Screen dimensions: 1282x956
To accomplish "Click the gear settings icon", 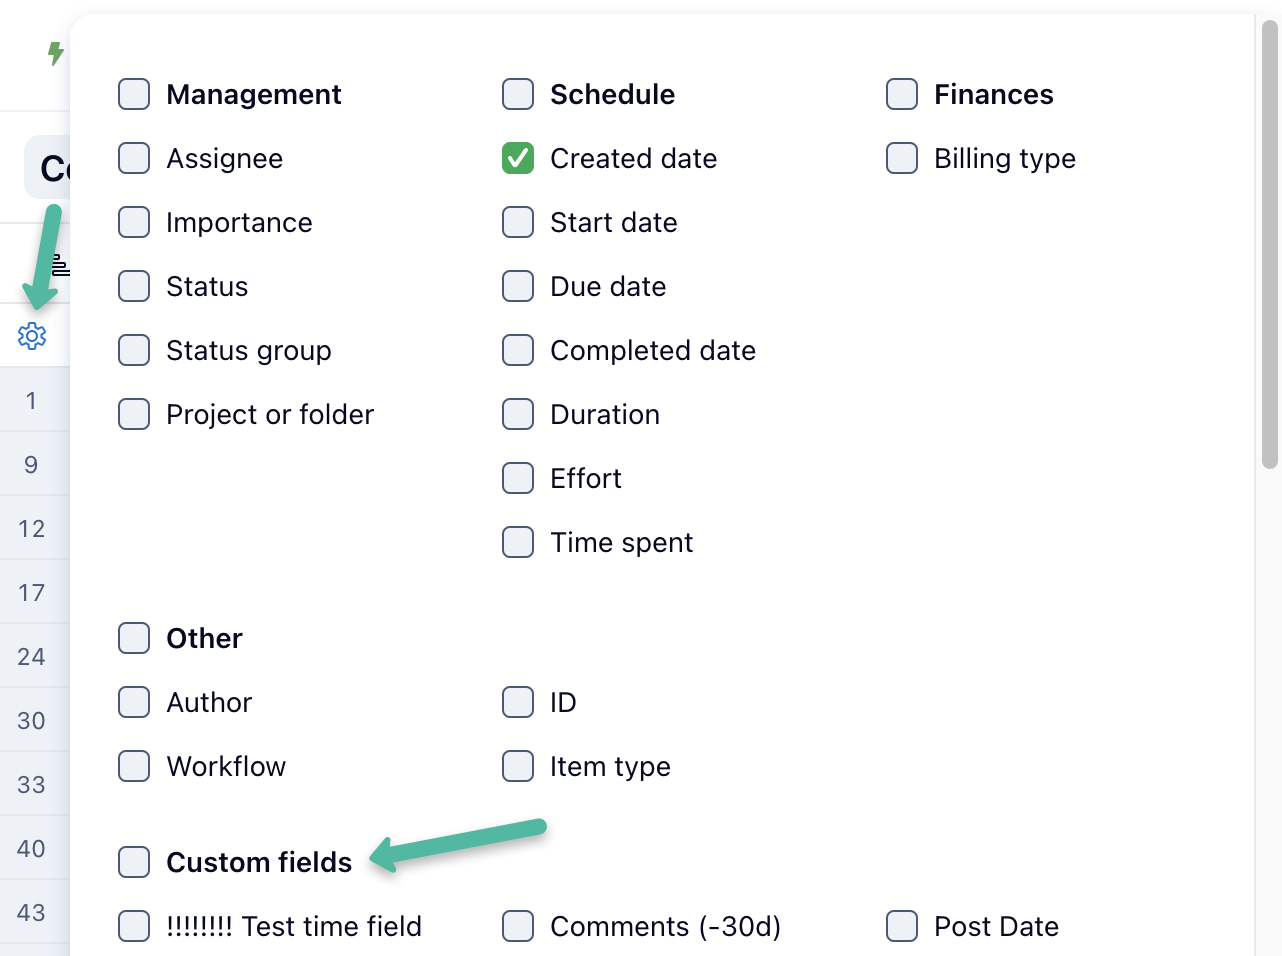I will 32,336.
